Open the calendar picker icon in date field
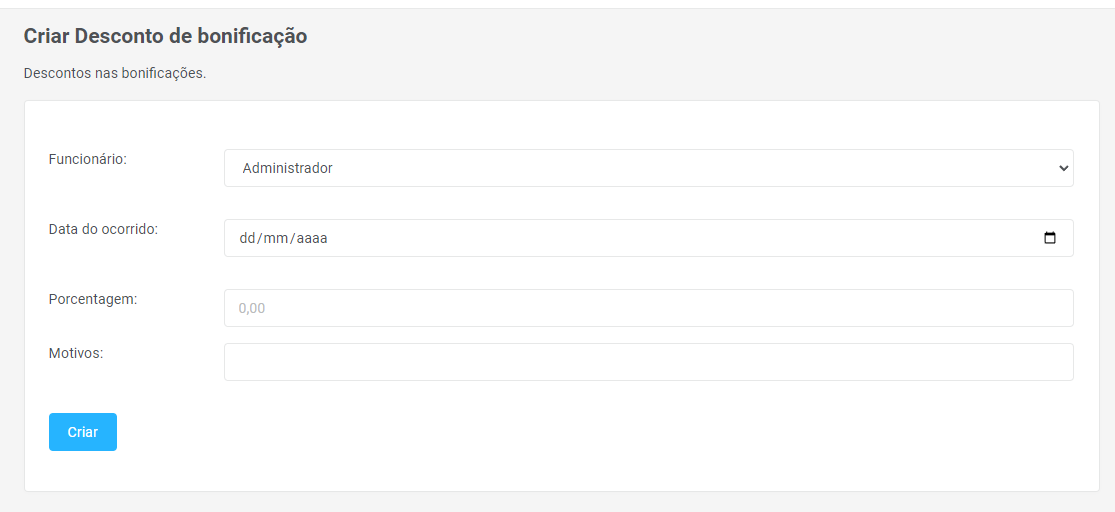The image size is (1115, 512). click(1050, 238)
